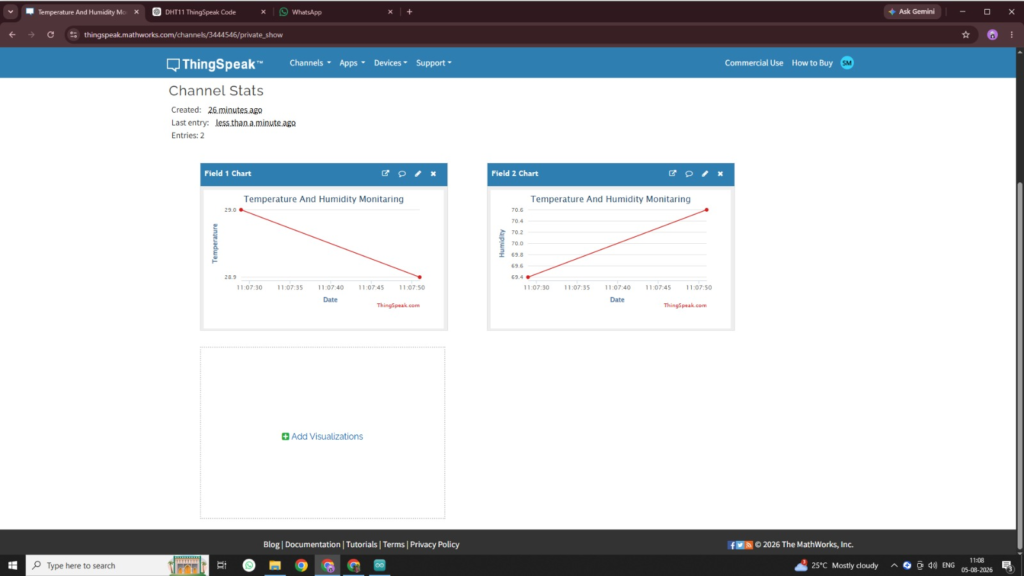
Task: View site information icon in address bar
Action: (74, 35)
